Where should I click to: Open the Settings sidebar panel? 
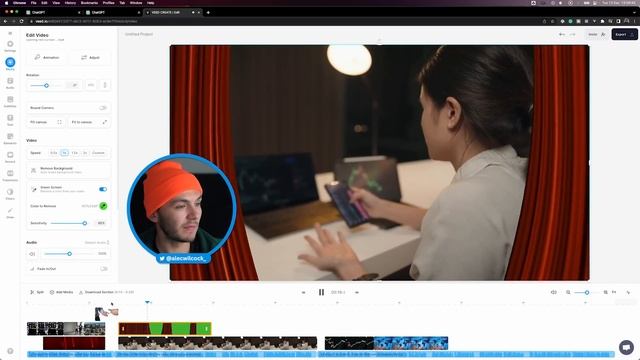click(x=10, y=46)
